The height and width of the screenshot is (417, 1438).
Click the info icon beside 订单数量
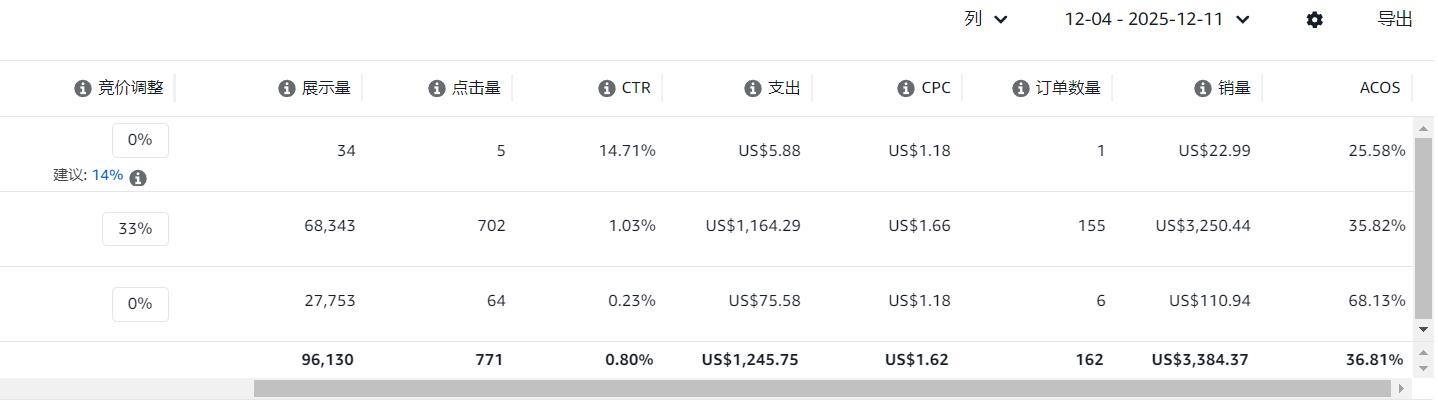click(x=1021, y=88)
